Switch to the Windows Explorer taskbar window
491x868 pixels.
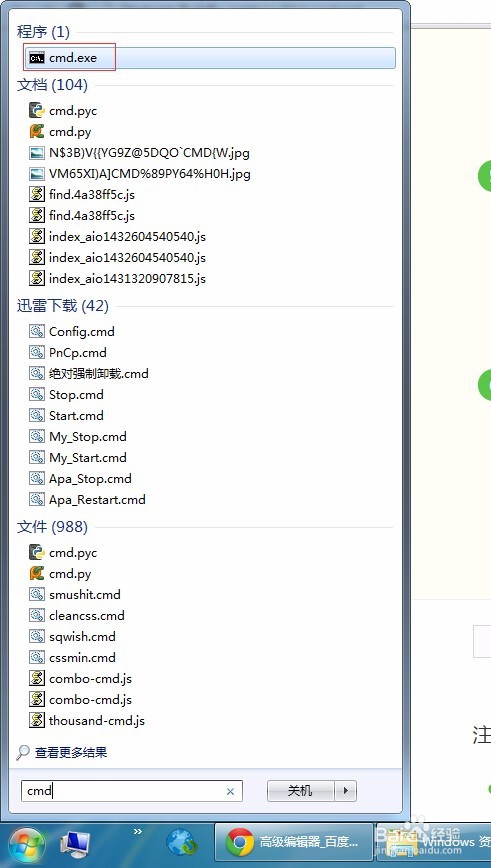pos(434,844)
